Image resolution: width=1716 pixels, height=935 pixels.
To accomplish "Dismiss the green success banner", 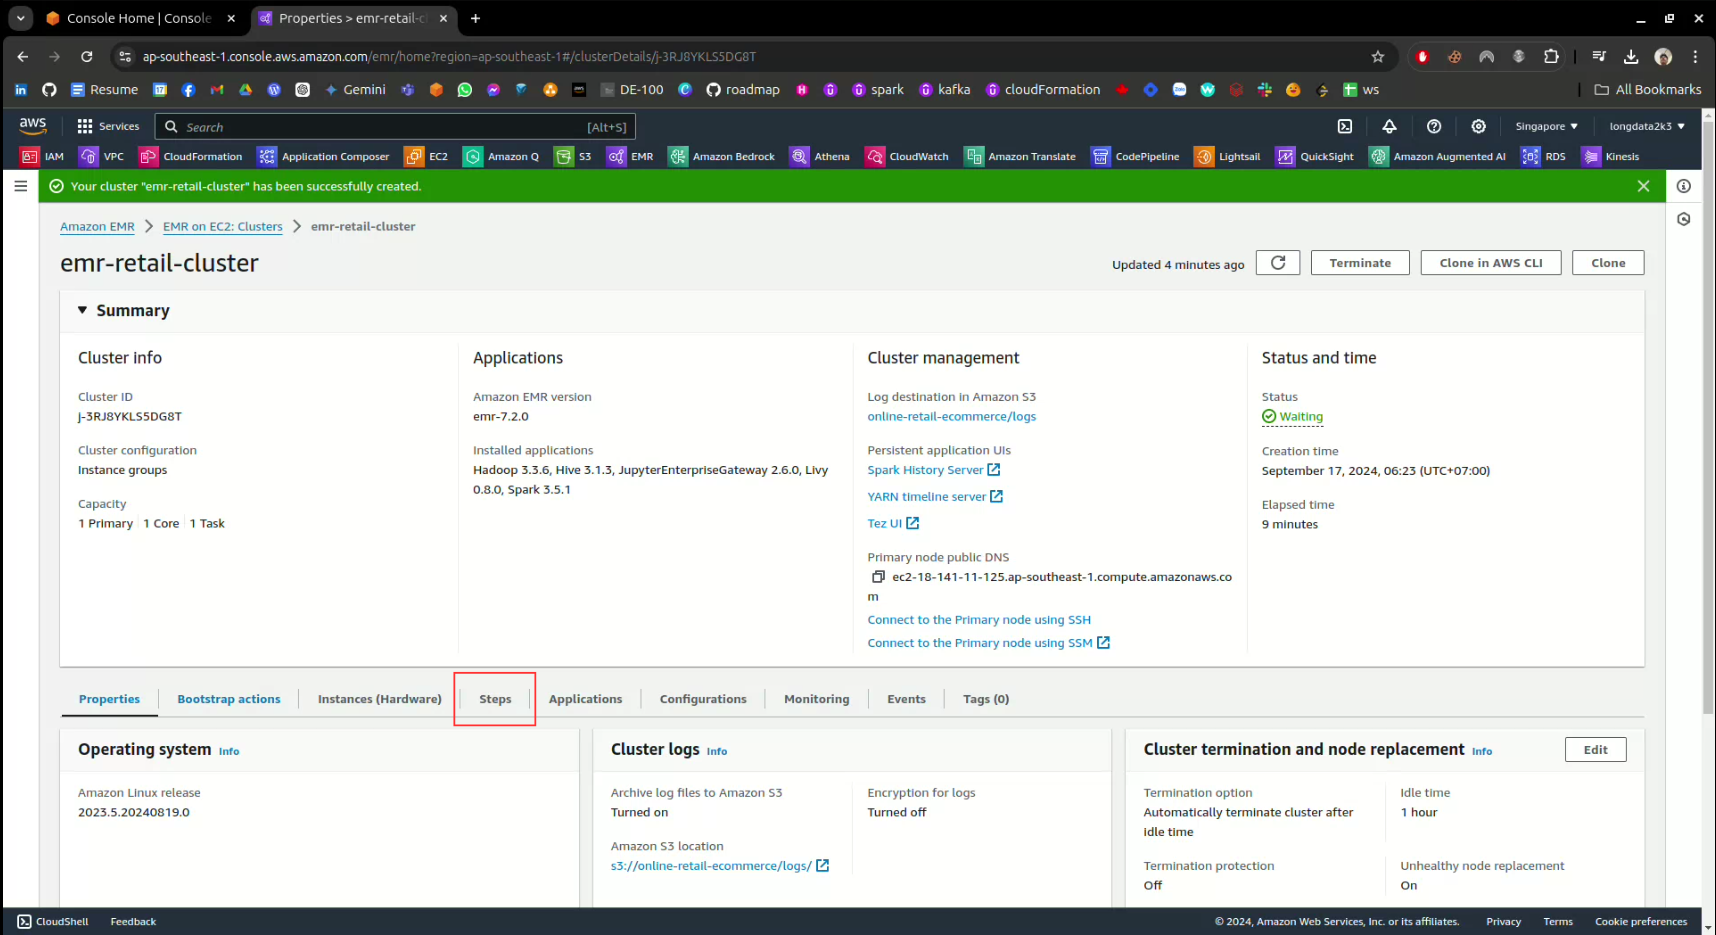I will (x=1643, y=186).
